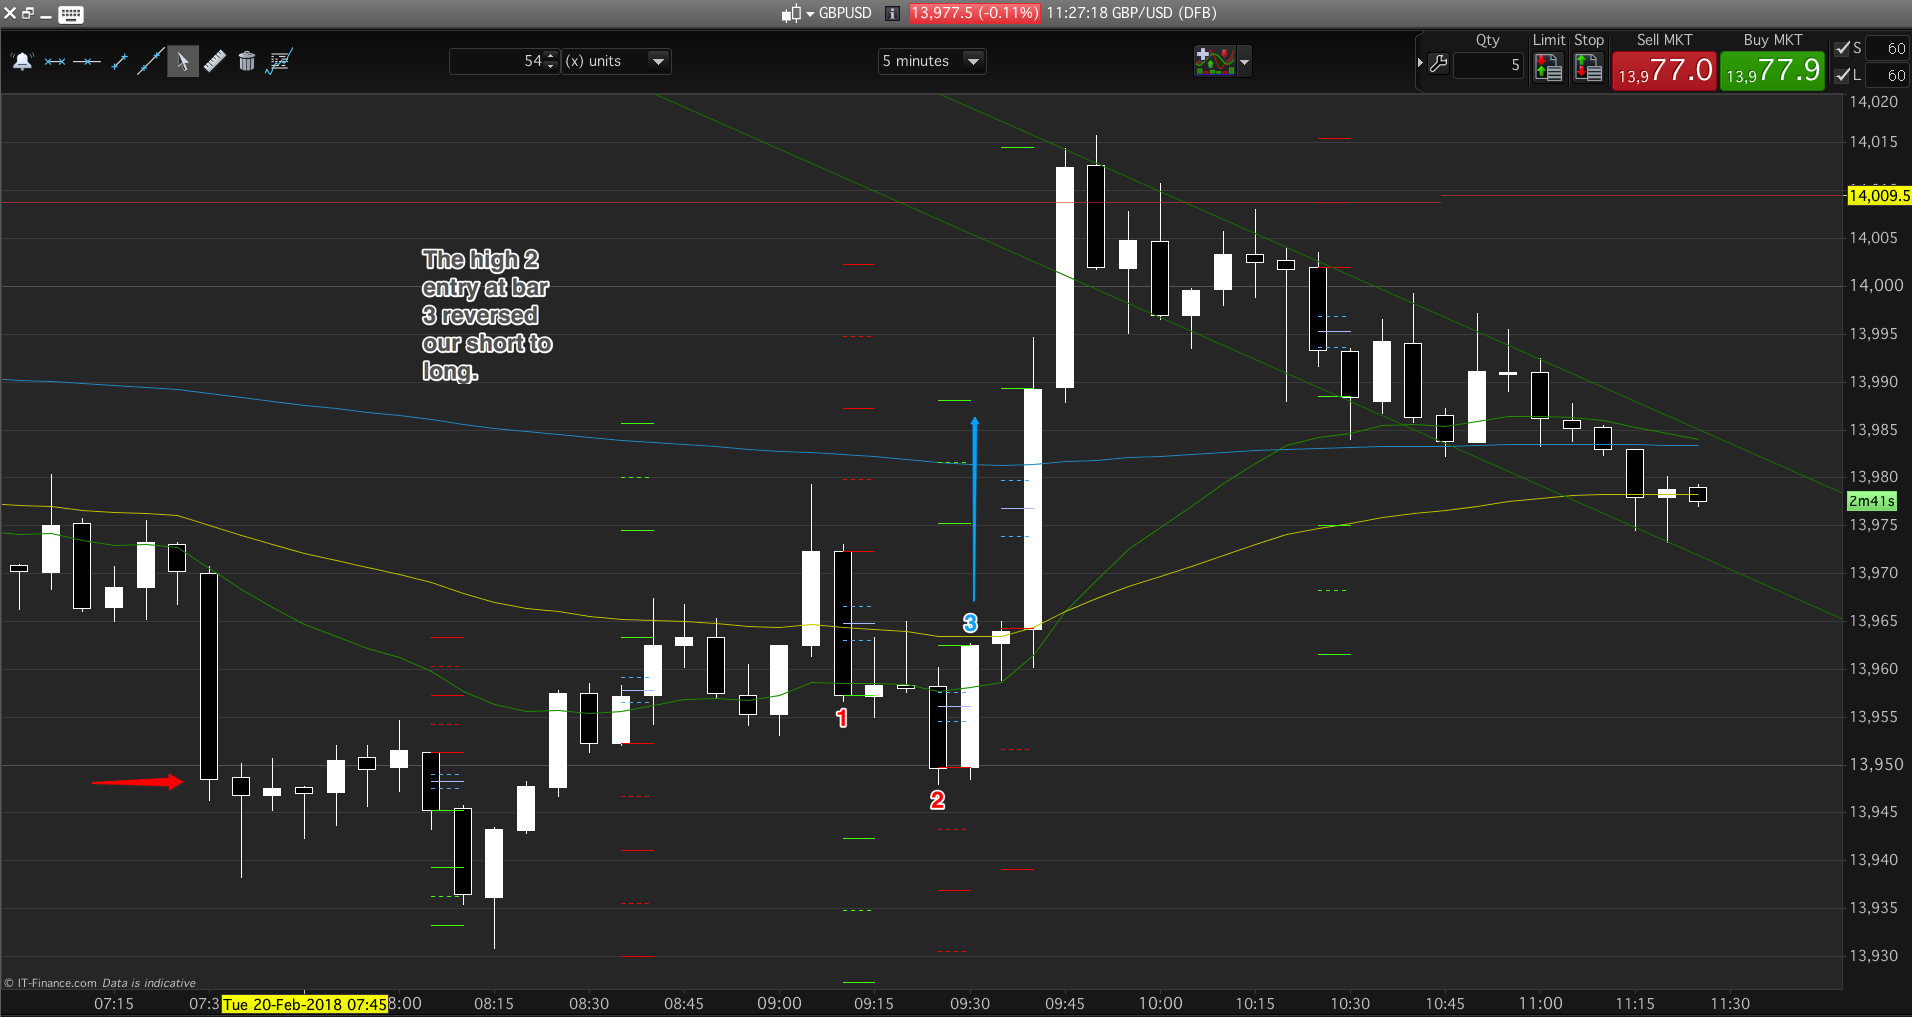Screen dimensions: 1912x1017
Task: Click the Stop order icon
Action: click(x=1588, y=67)
